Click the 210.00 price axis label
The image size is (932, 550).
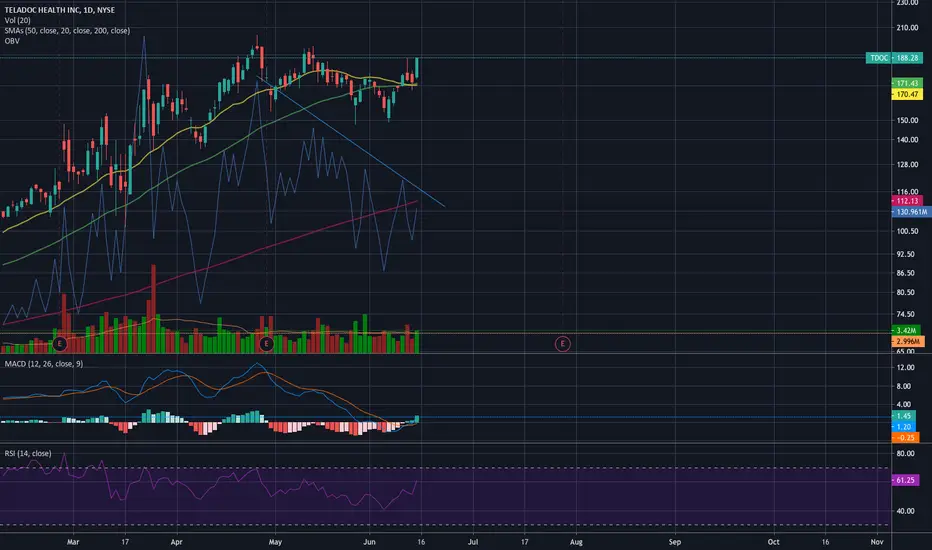click(x=908, y=27)
